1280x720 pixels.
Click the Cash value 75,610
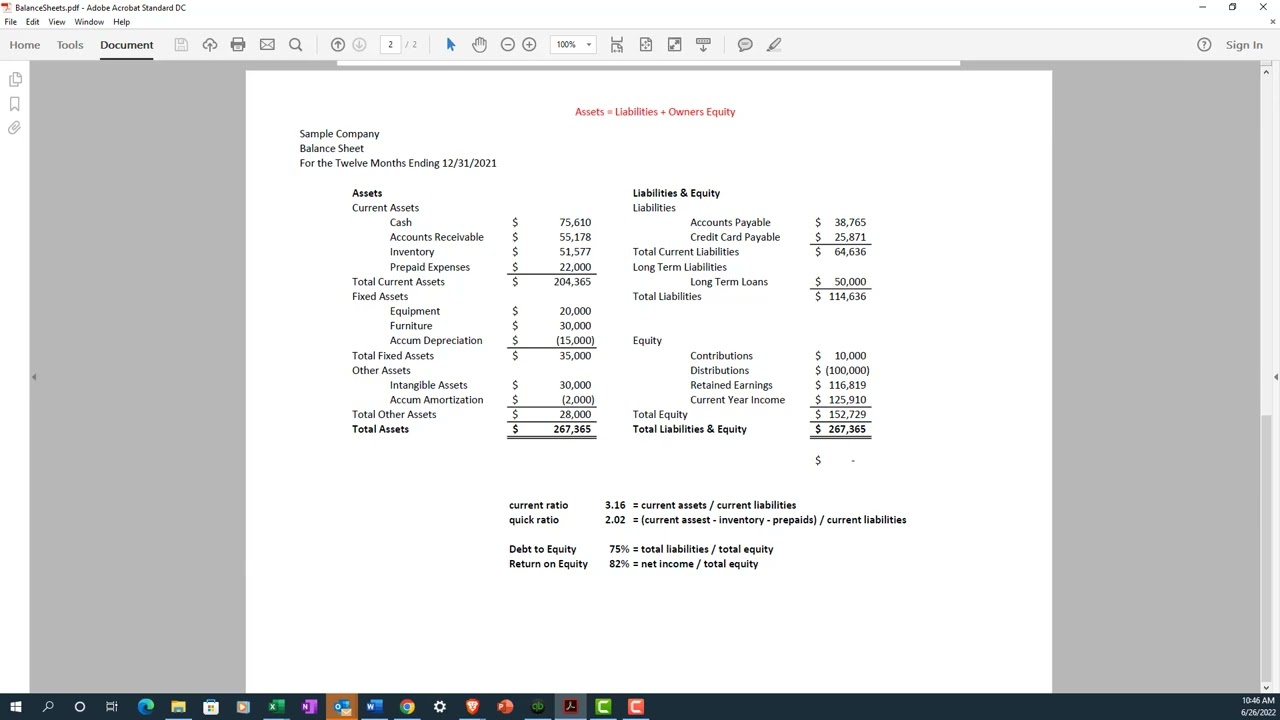point(575,223)
